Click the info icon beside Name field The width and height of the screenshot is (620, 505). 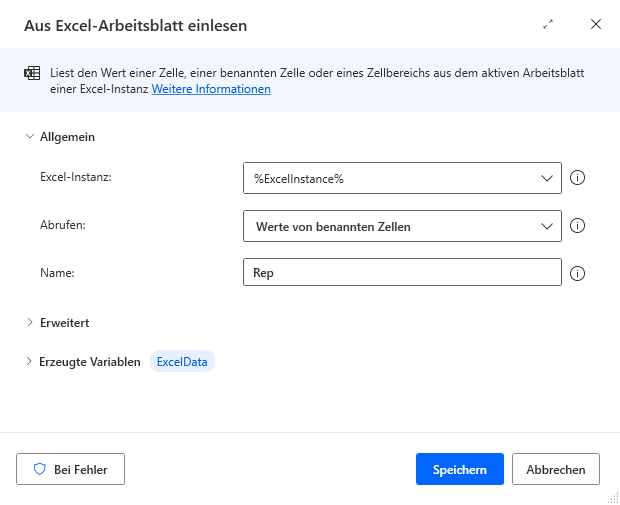(577, 273)
